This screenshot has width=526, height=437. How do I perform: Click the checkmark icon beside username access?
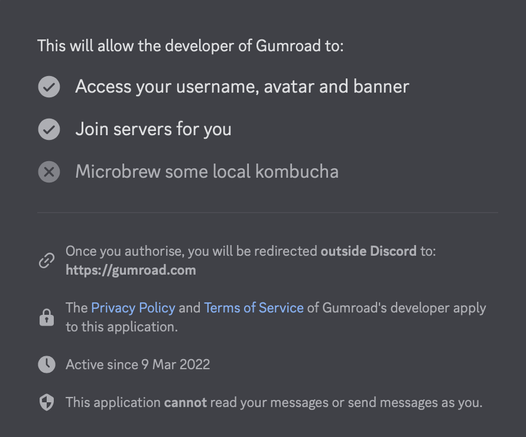(49, 87)
